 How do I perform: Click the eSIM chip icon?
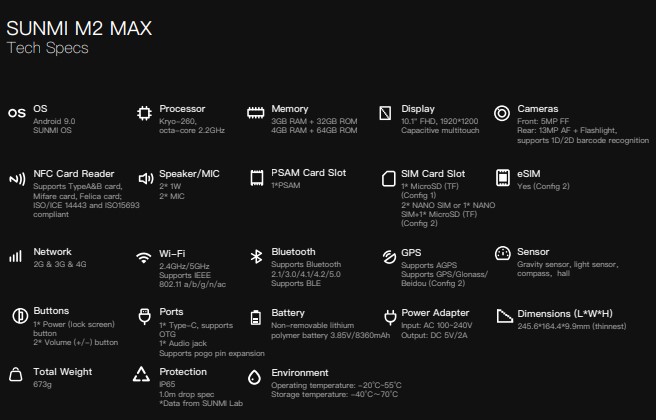tap(502, 178)
